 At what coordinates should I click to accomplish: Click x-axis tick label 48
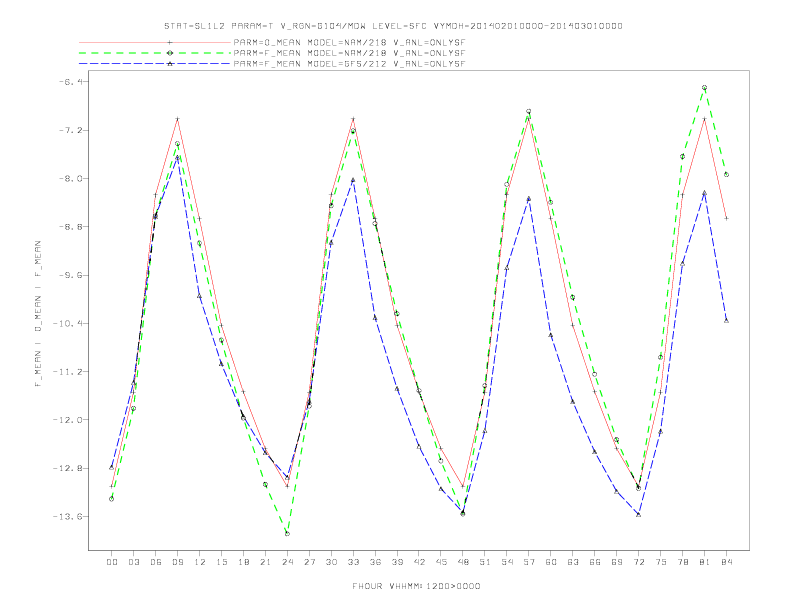pyautogui.click(x=463, y=562)
